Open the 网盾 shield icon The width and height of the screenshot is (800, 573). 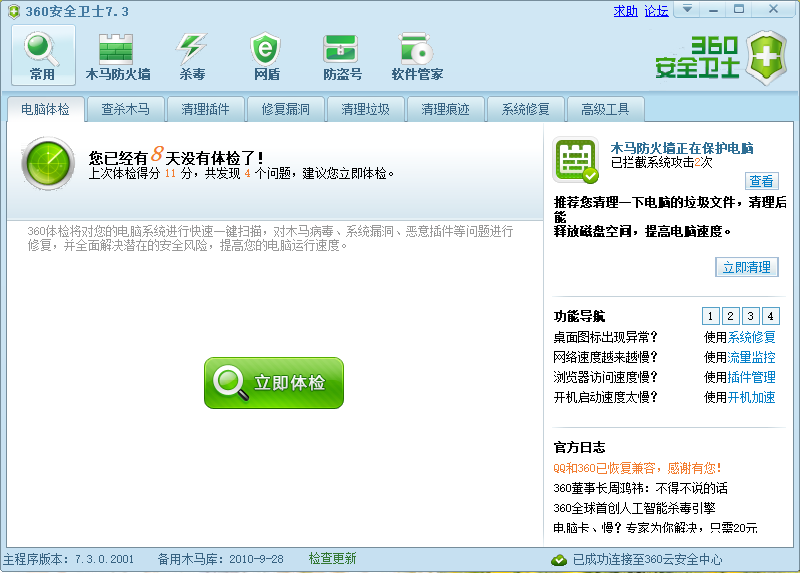coord(266,55)
